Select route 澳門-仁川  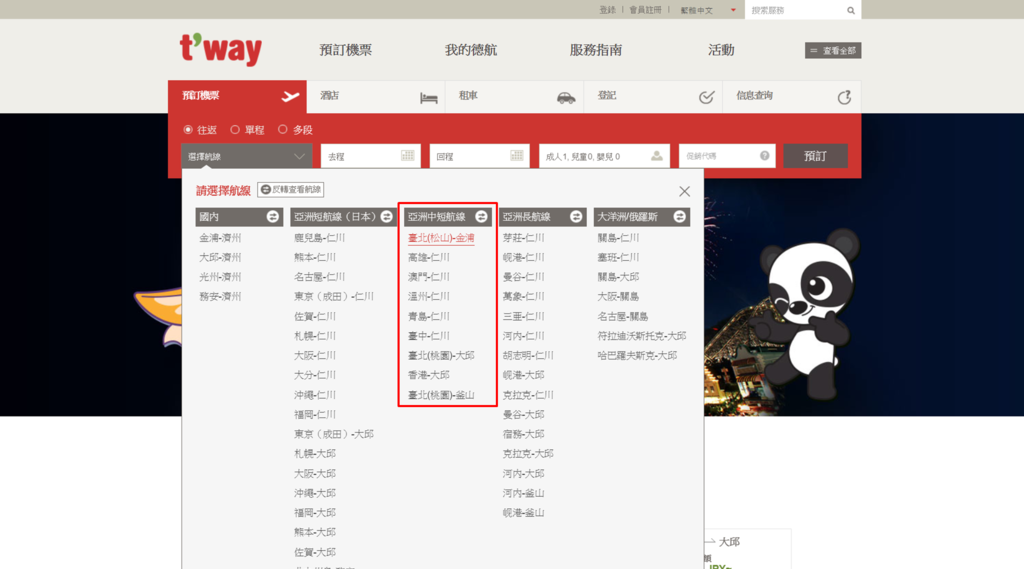pos(428,277)
